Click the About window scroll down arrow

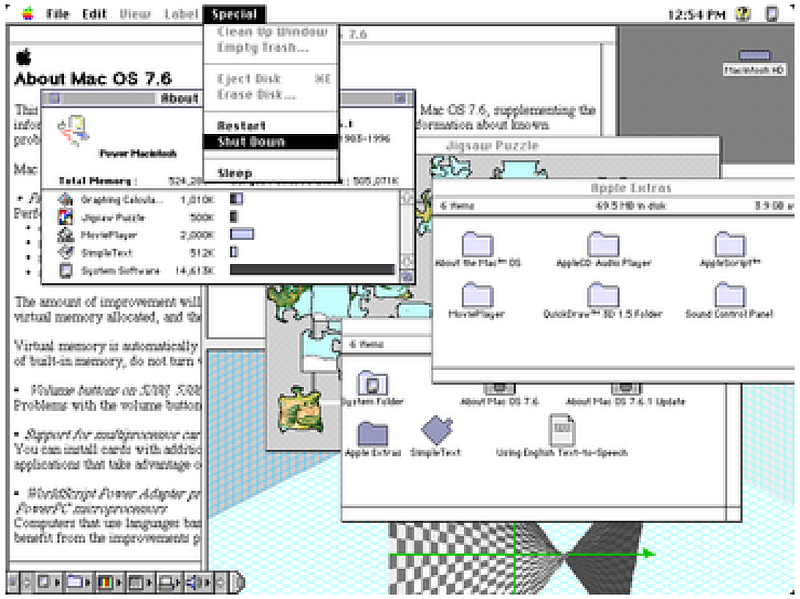(x=408, y=261)
